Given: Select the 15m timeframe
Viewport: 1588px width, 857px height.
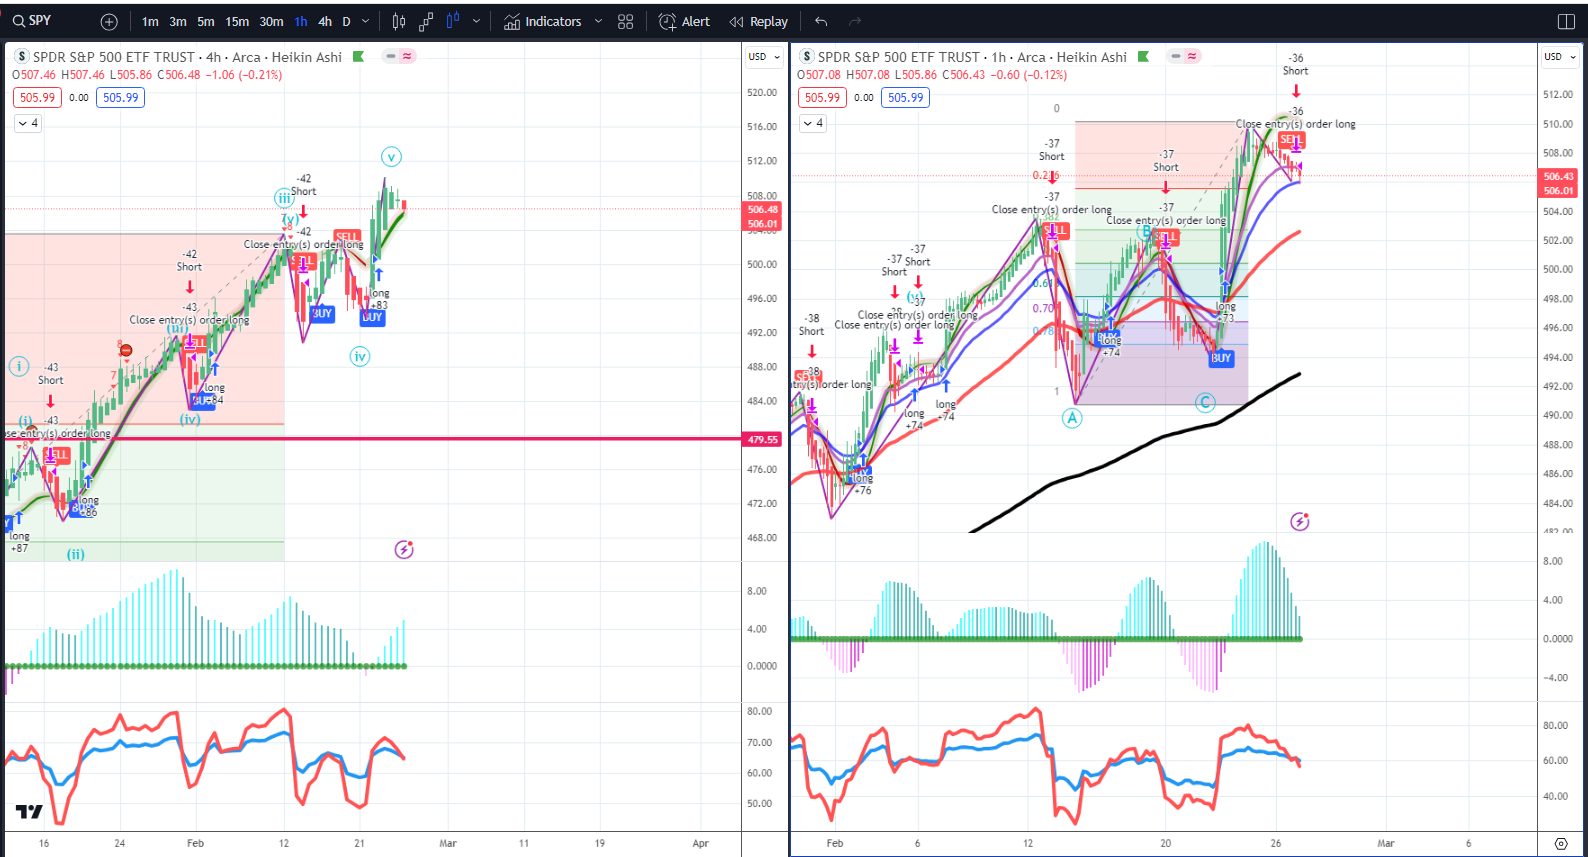Looking at the screenshot, I should tap(237, 22).
